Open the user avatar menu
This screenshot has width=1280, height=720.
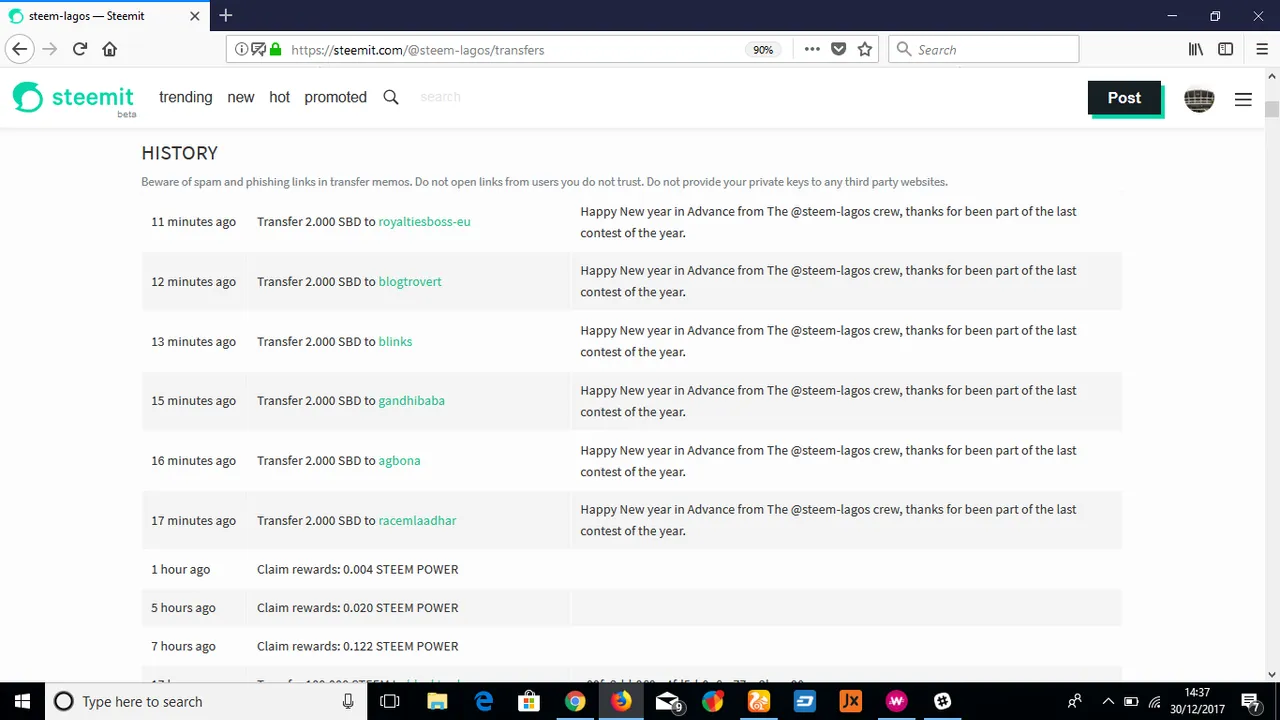click(1199, 99)
